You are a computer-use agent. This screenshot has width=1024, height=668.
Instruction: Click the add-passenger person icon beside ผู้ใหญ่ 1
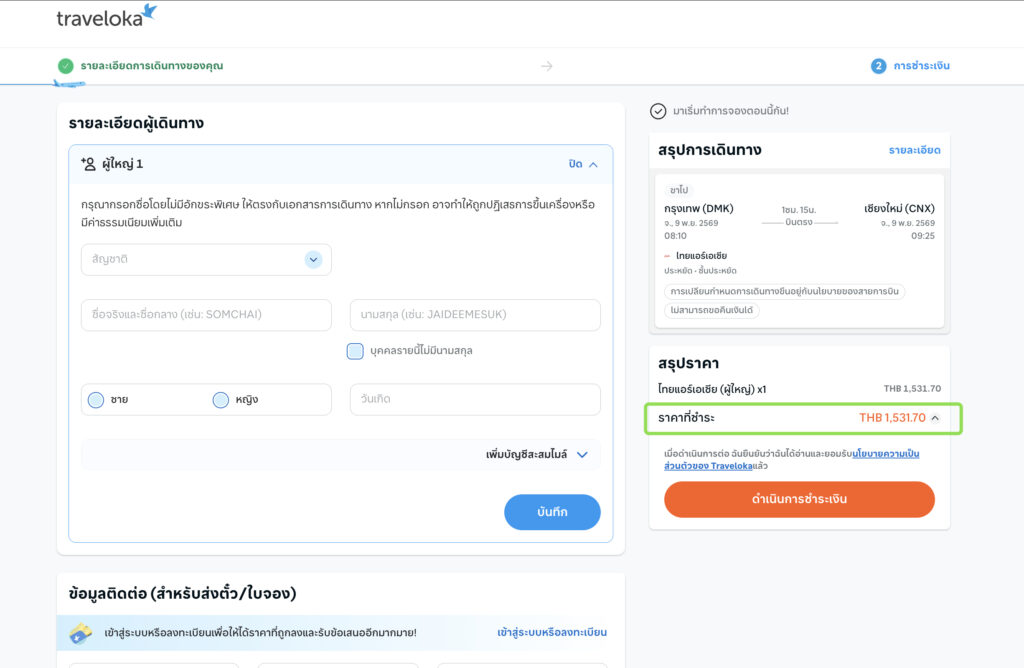pos(88,164)
